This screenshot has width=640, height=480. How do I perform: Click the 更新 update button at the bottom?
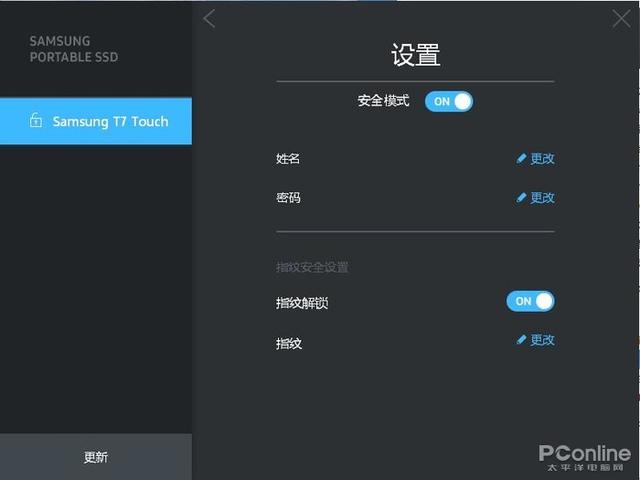pos(96,457)
